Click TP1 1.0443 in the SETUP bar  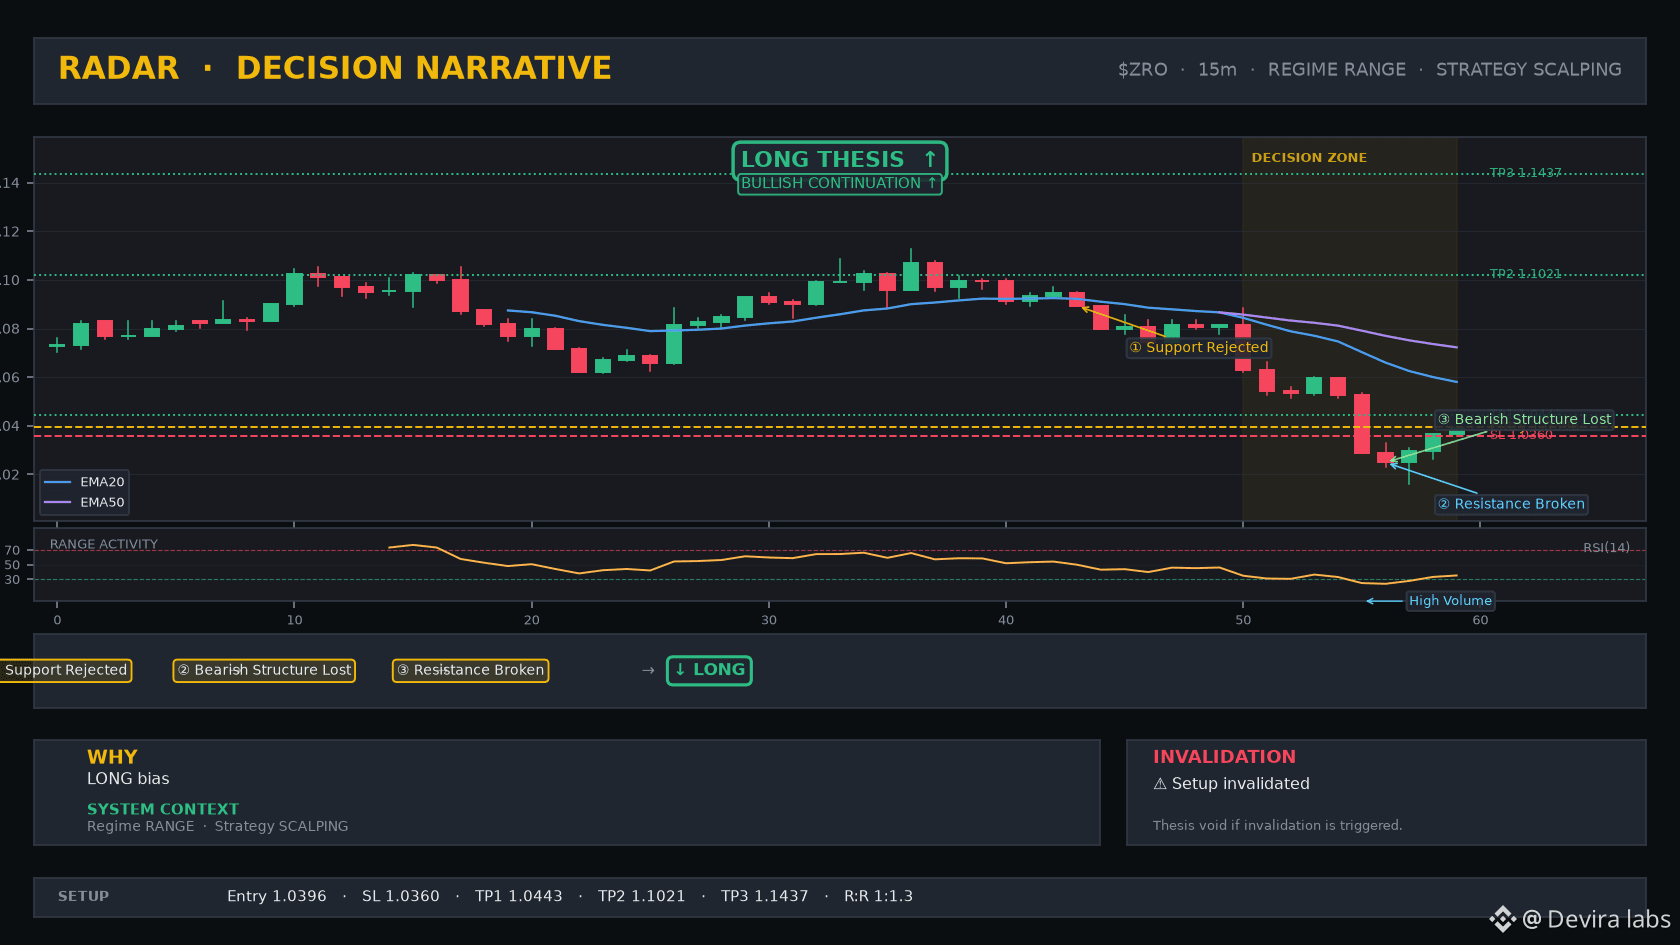pos(519,896)
